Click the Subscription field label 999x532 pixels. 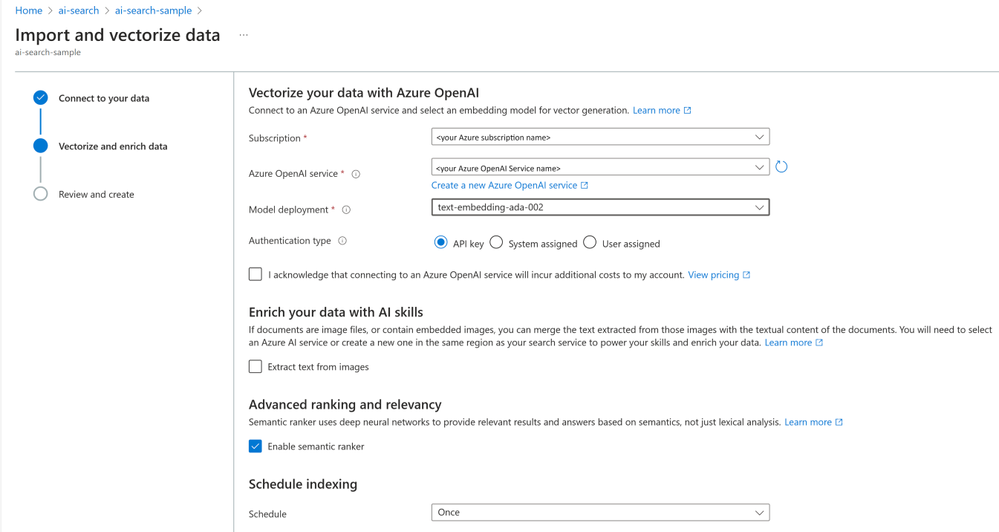[275, 138]
